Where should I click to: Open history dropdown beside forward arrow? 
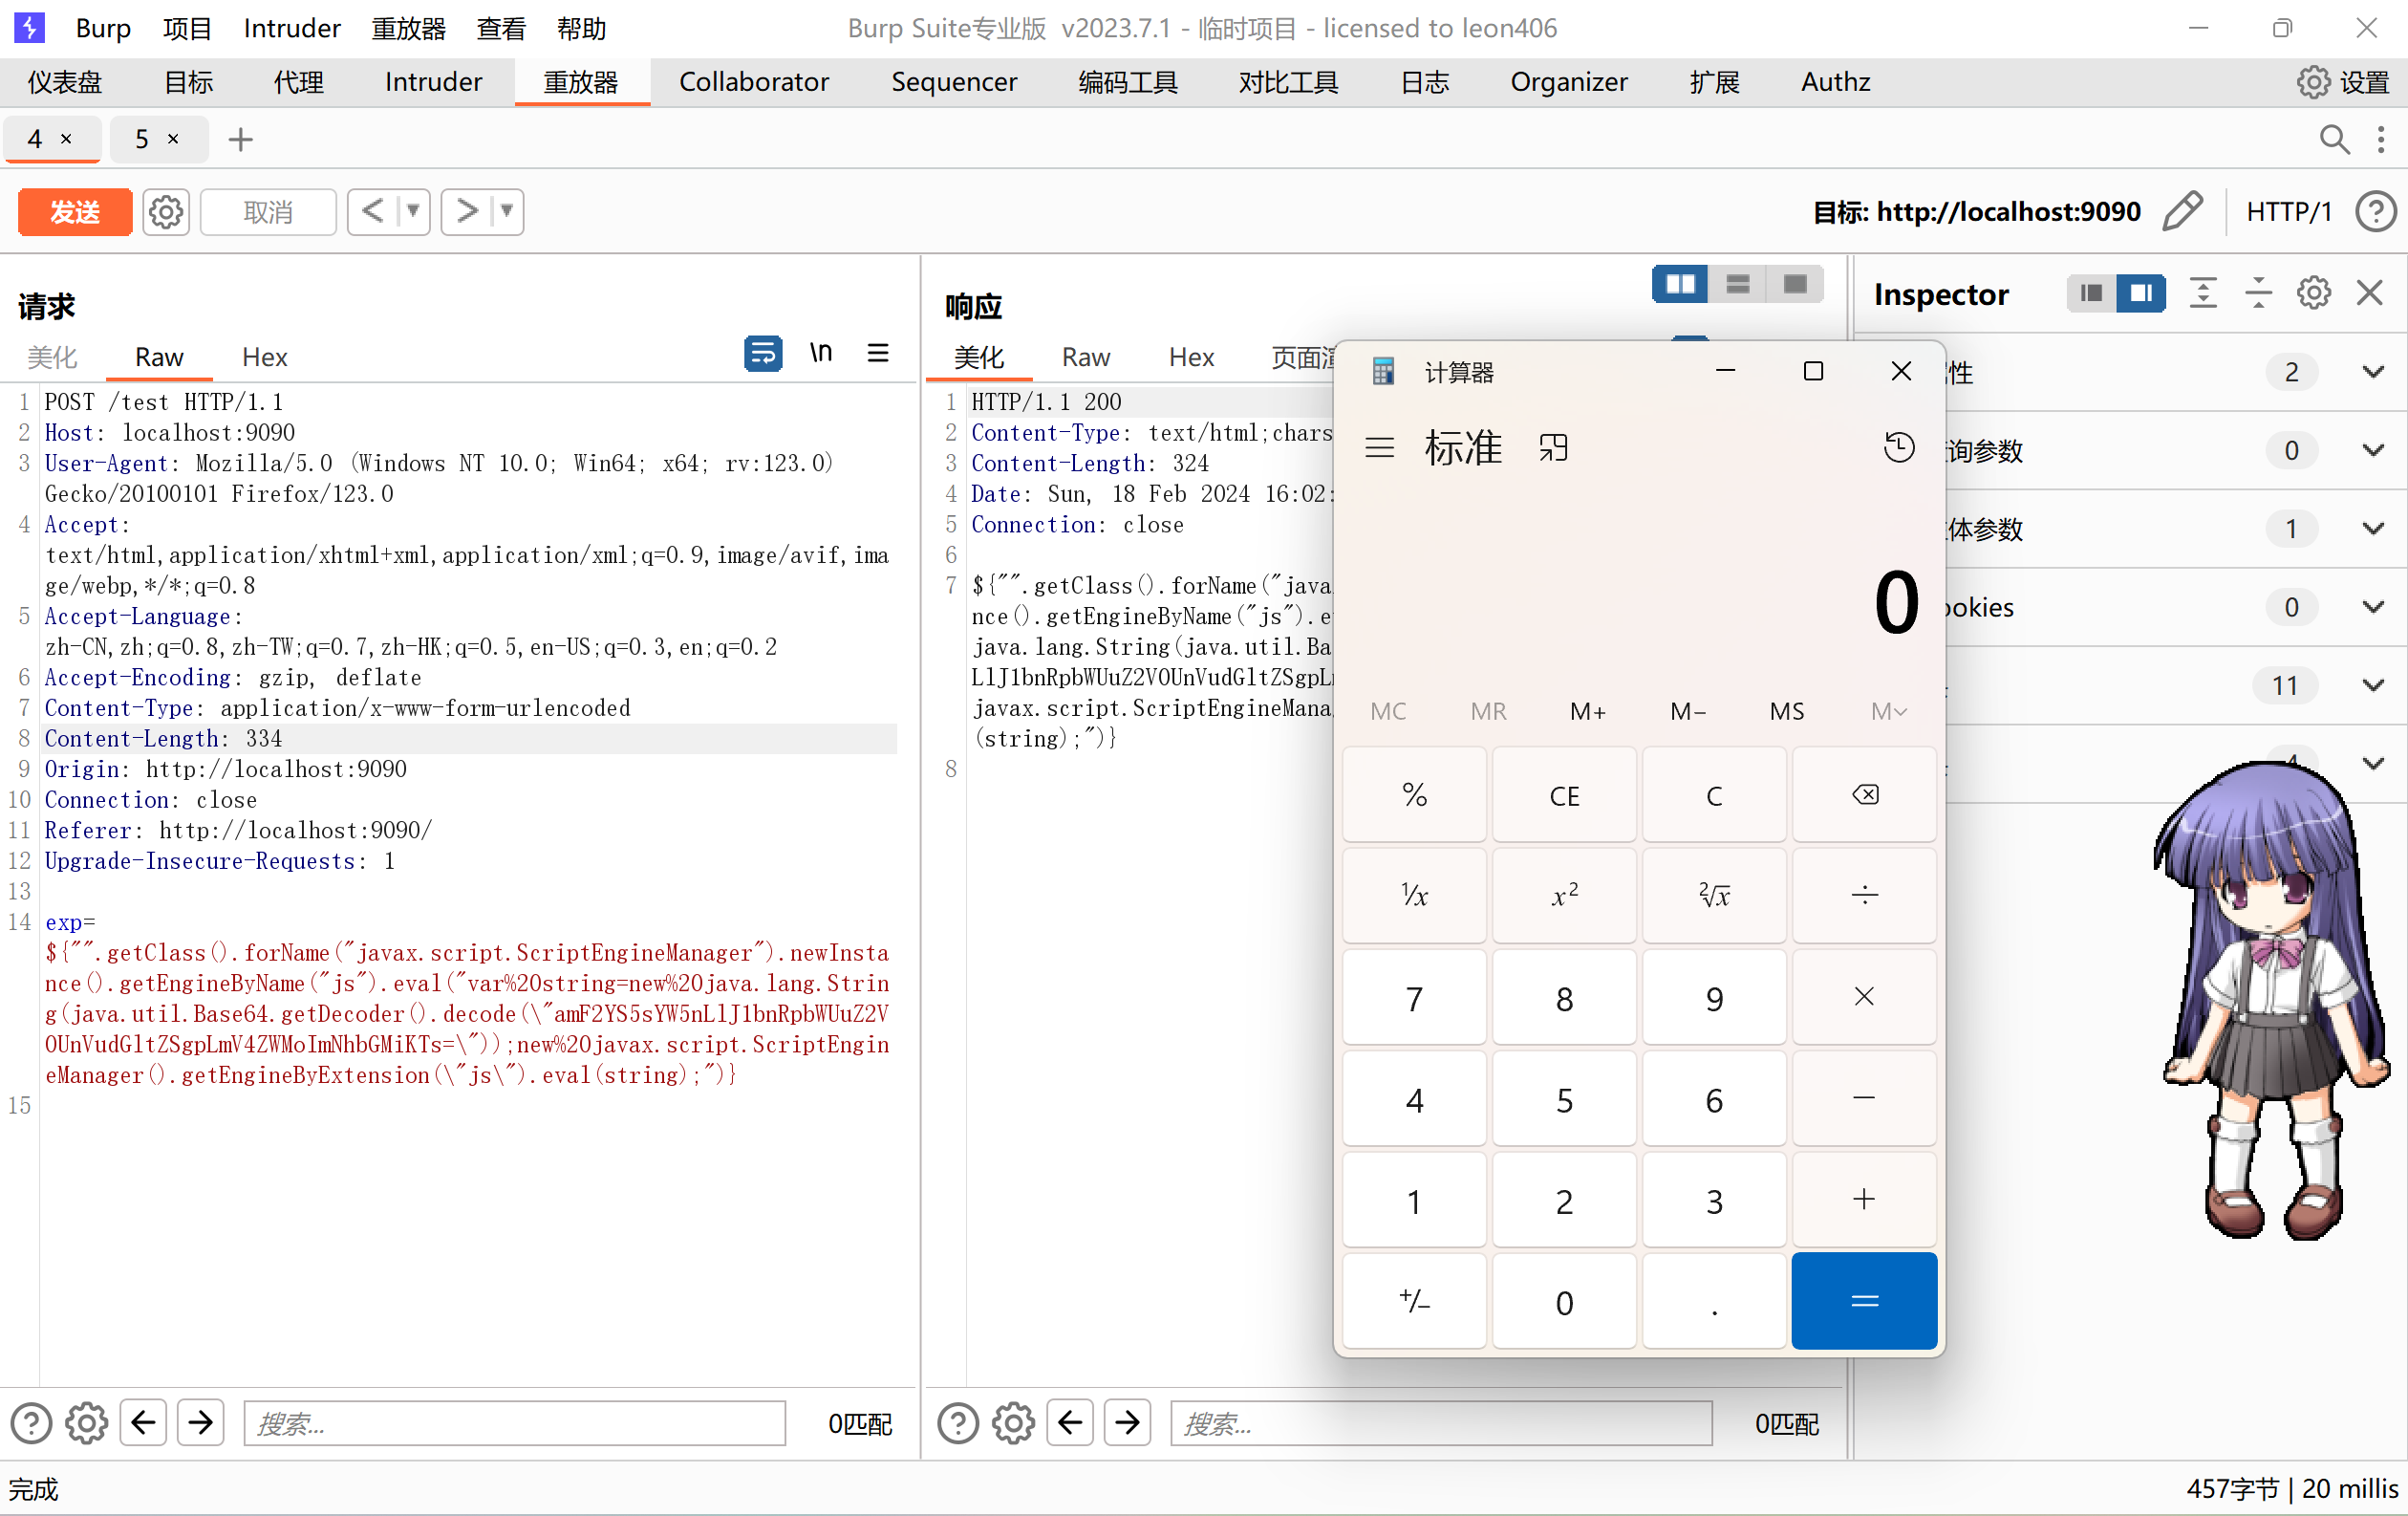tap(507, 211)
